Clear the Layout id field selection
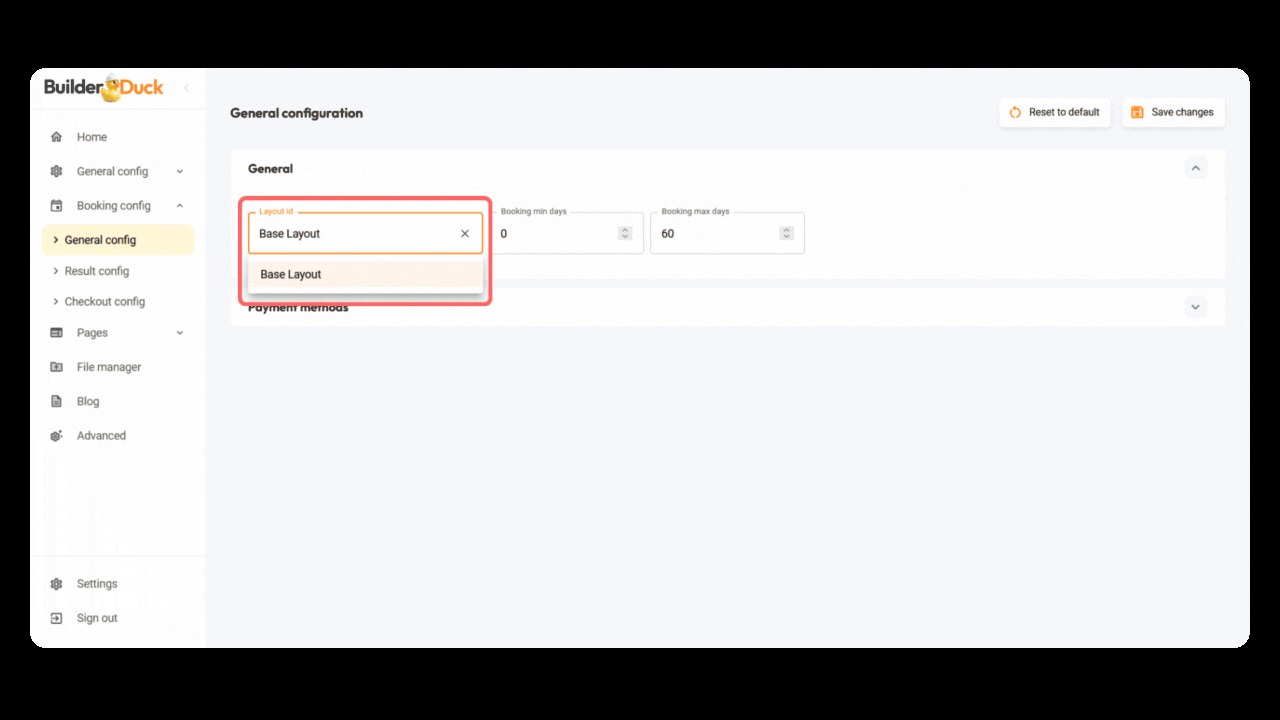1280x720 pixels. 465,234
